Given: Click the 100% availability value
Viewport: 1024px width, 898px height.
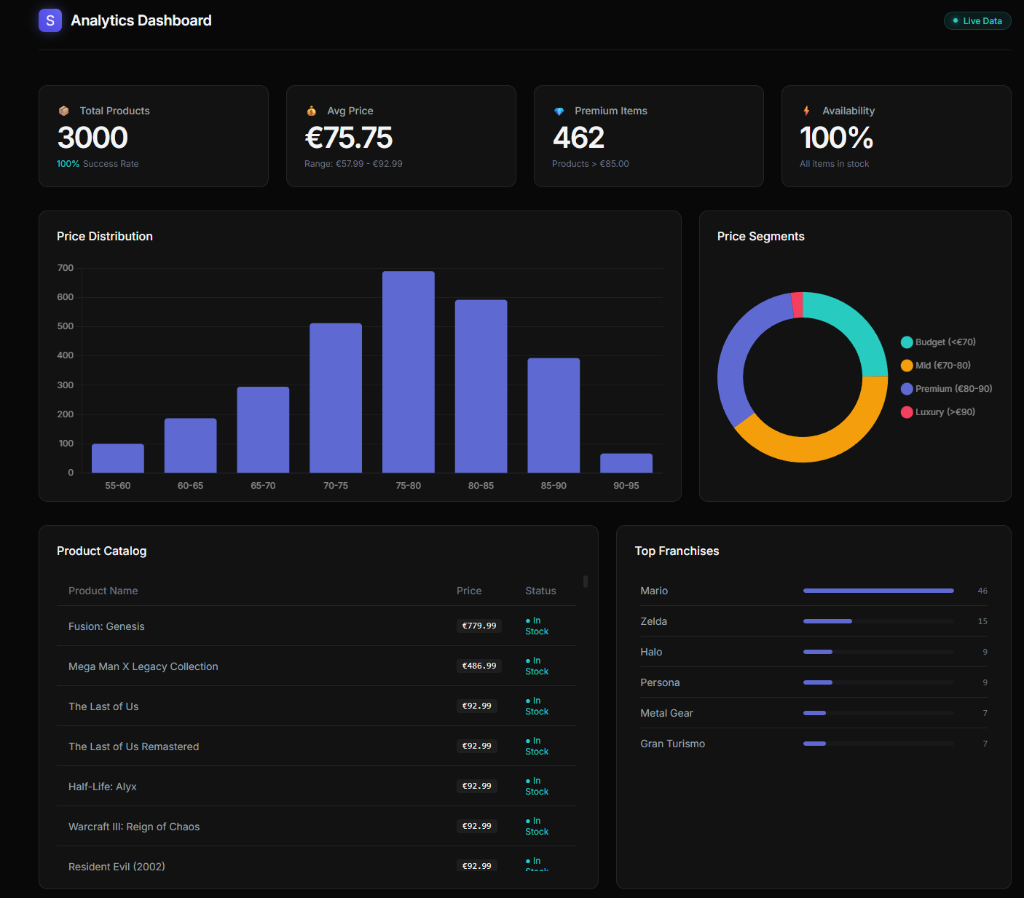Looking at the screenshot, I should point(837,138).
